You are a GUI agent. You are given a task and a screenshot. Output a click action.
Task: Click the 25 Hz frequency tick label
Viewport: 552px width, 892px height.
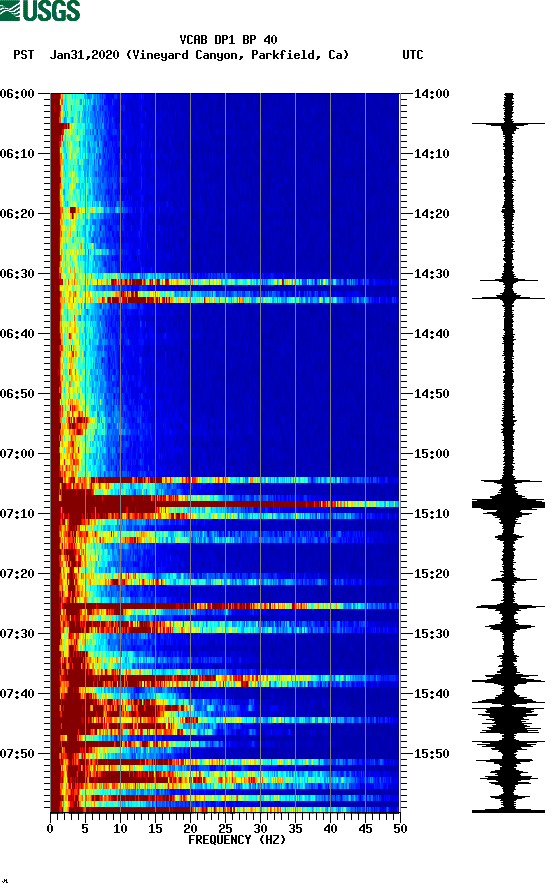225,829
